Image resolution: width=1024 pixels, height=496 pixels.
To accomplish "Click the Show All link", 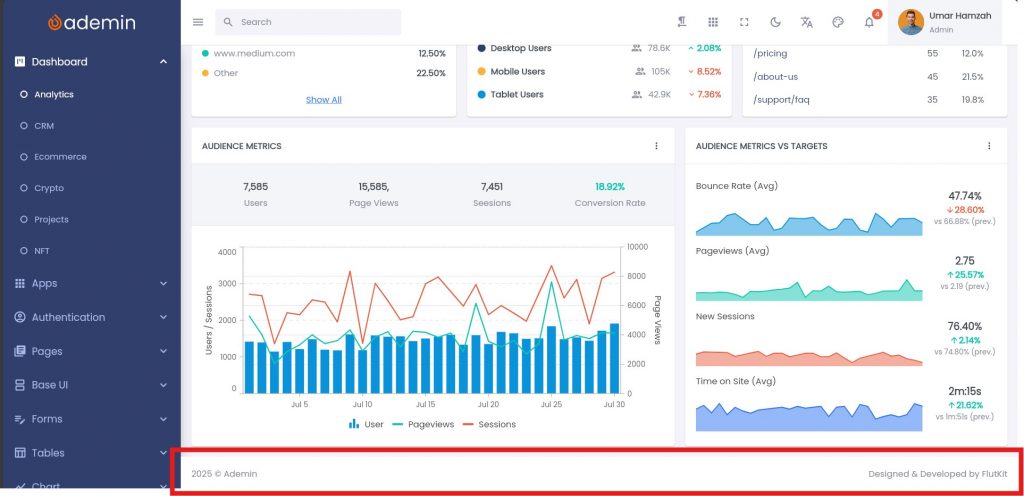I will (323, 100).
